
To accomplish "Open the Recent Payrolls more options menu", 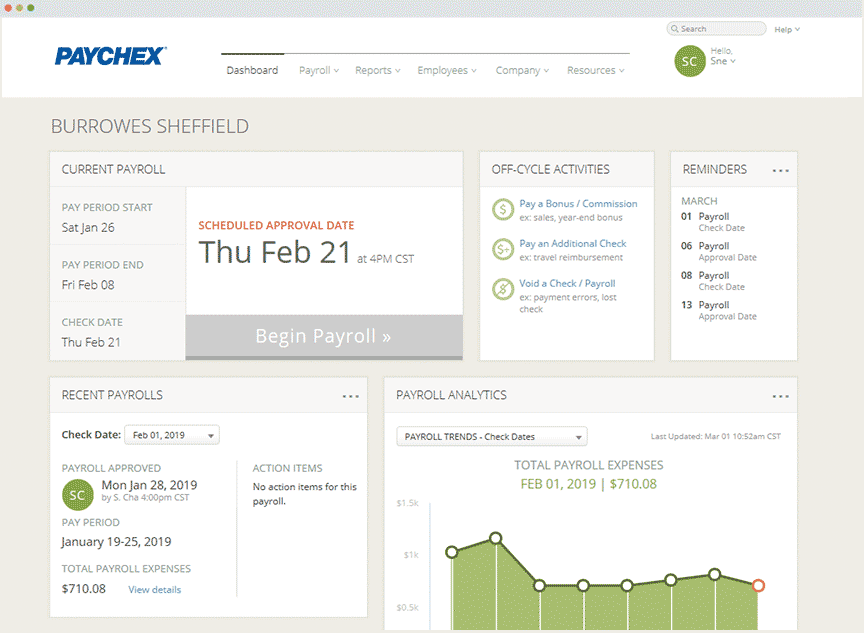I will (x=350, y=396).
